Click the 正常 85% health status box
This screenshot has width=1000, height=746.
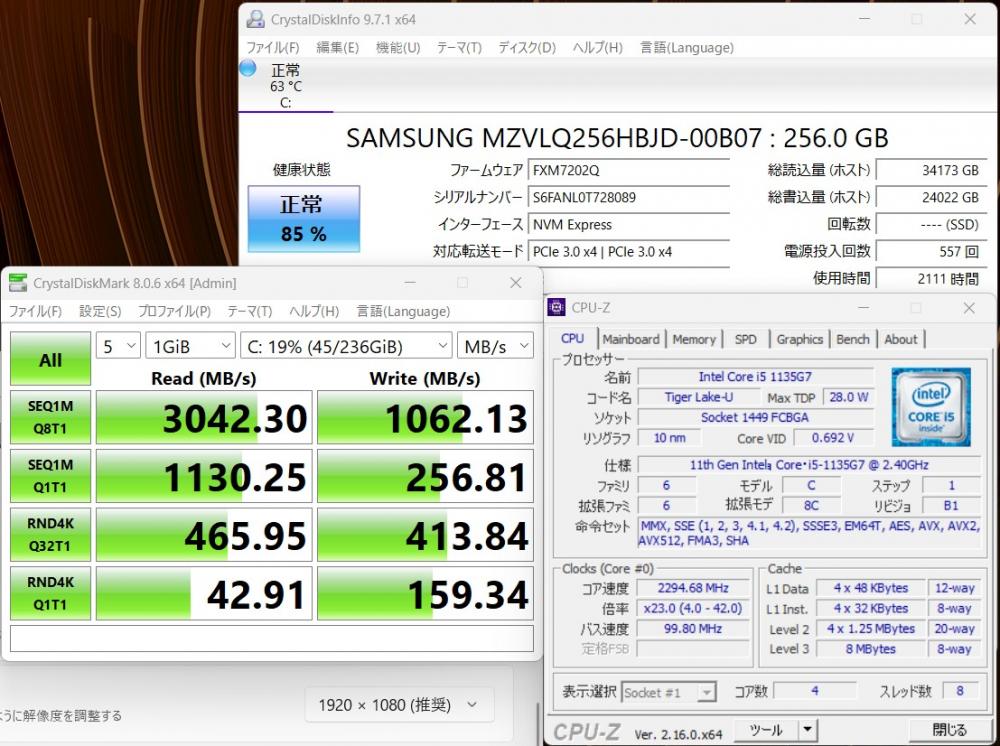pyautogui.click(x=303, y=218)
